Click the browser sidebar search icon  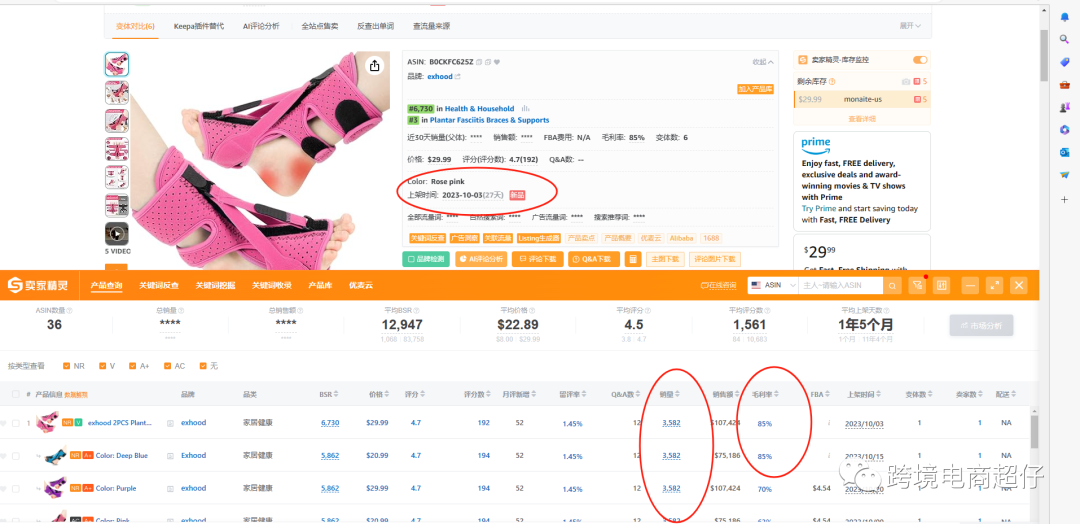point(1064,39)
